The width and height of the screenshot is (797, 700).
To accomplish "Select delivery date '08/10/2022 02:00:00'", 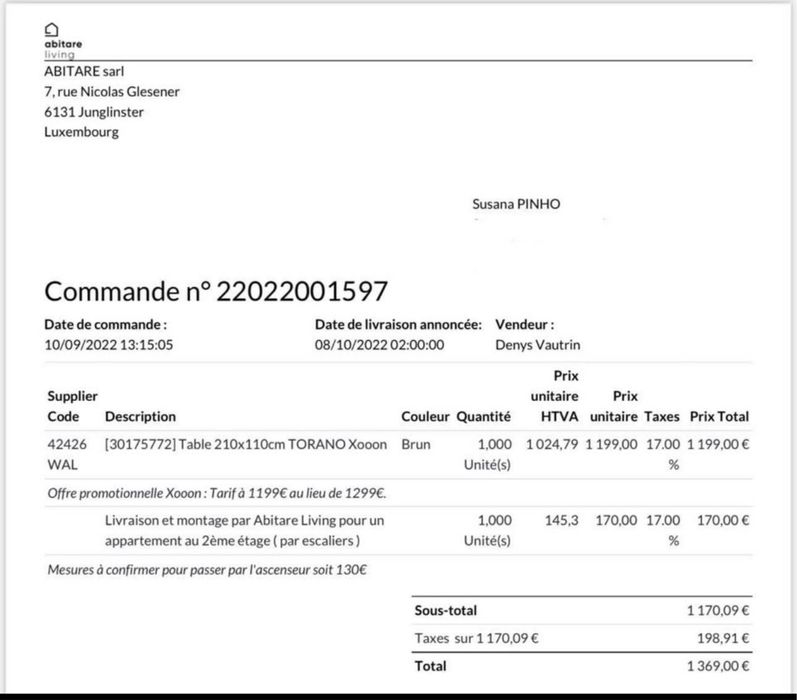I will pos(379,345).
